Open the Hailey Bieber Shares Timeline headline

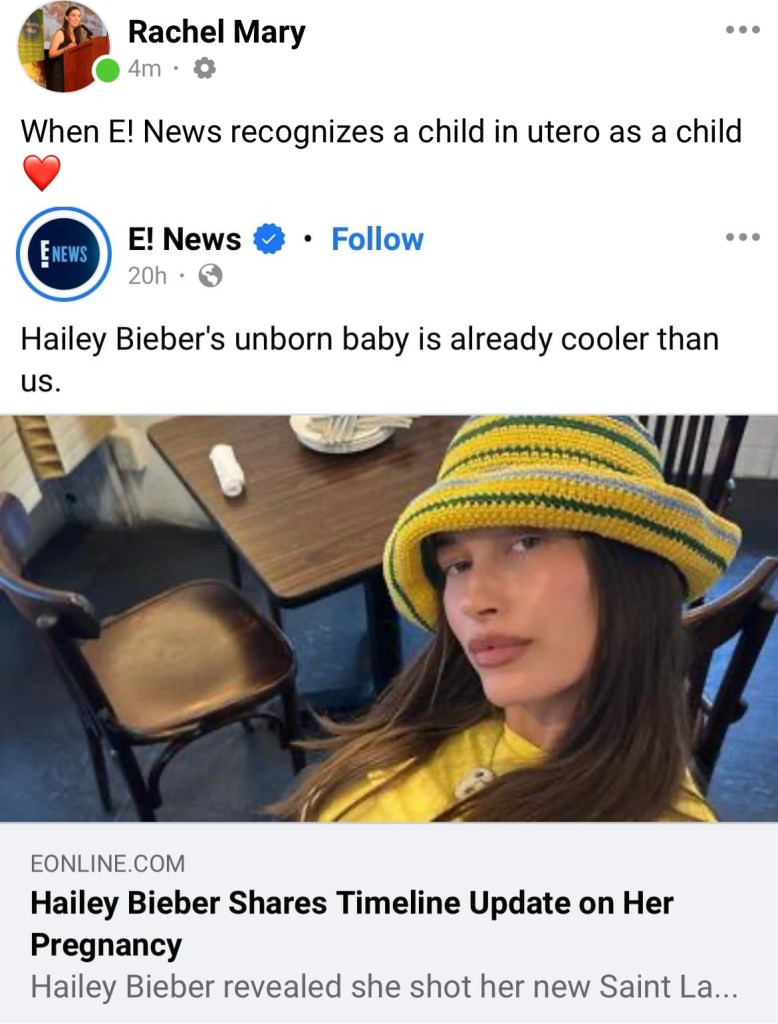point(351,924)
